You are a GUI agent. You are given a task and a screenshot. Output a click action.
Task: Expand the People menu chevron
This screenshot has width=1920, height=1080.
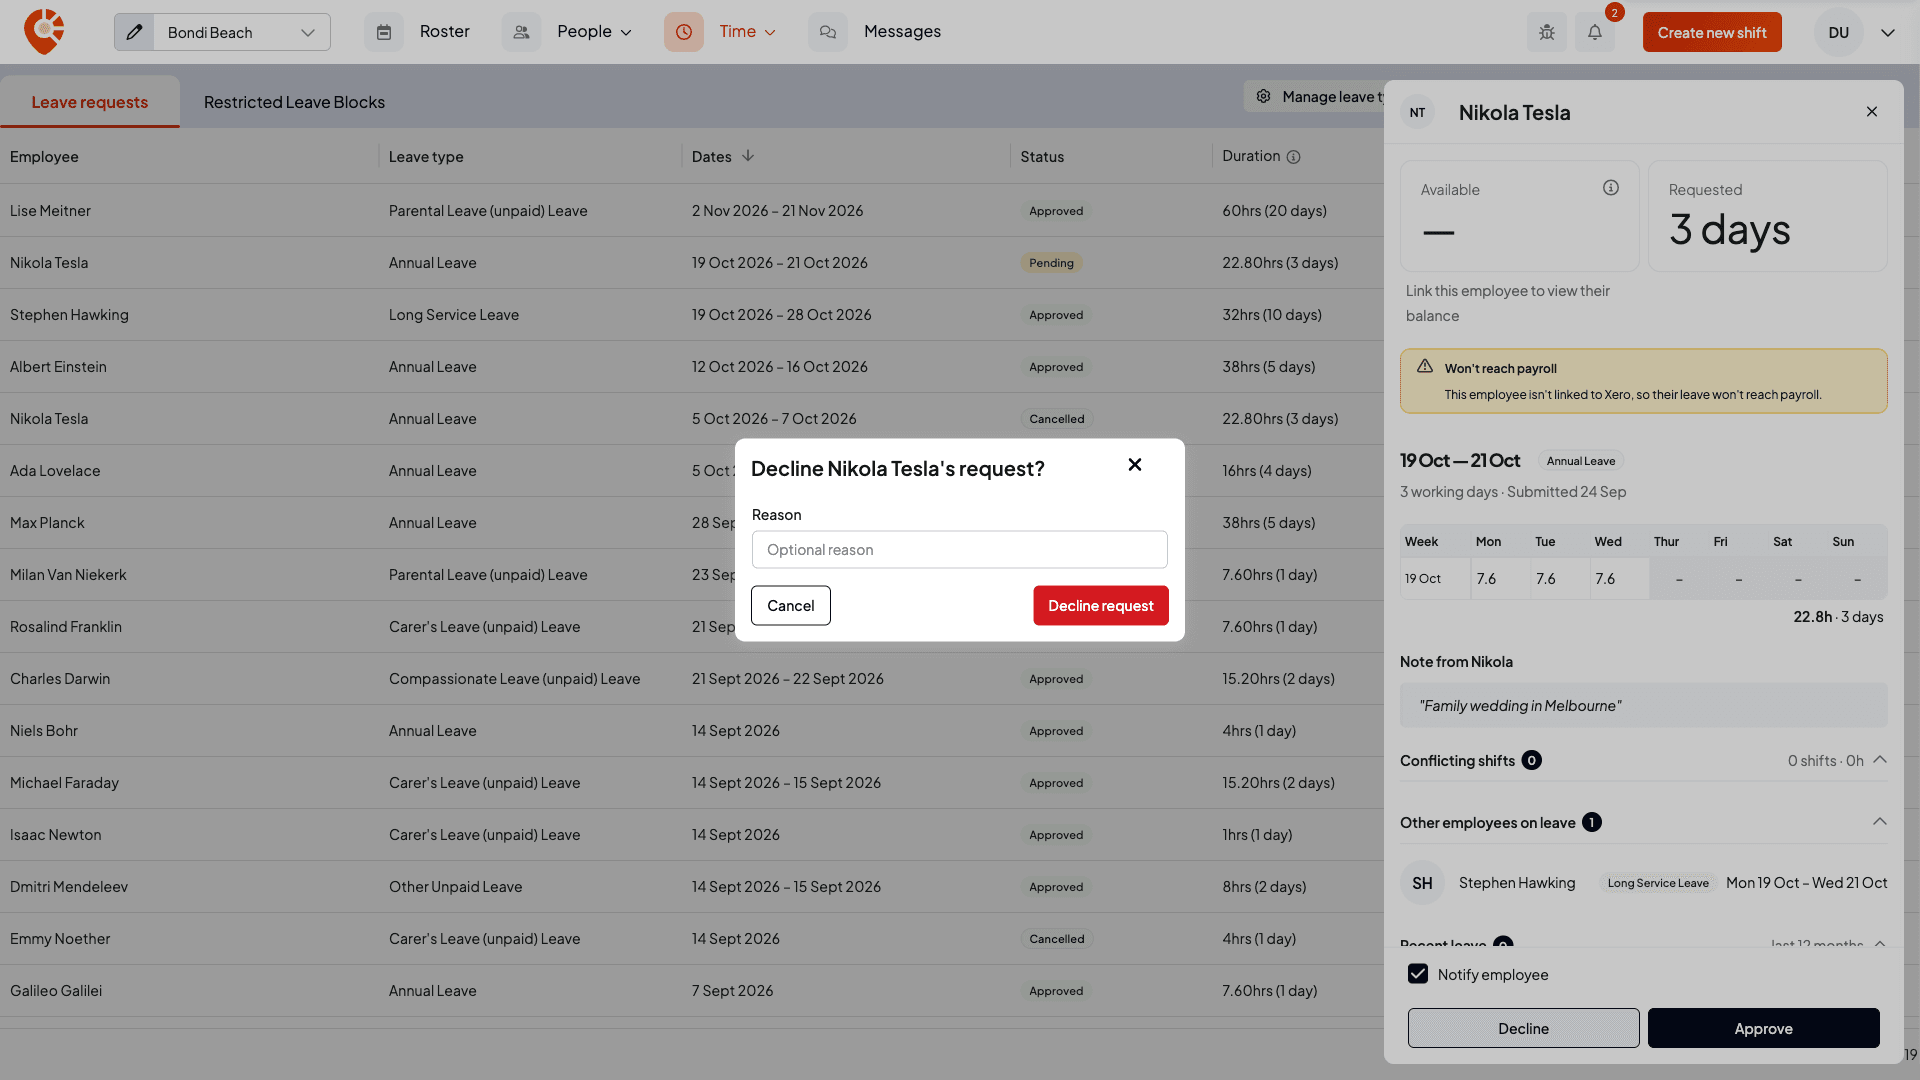pyautogui.click(x=626, y=33)
